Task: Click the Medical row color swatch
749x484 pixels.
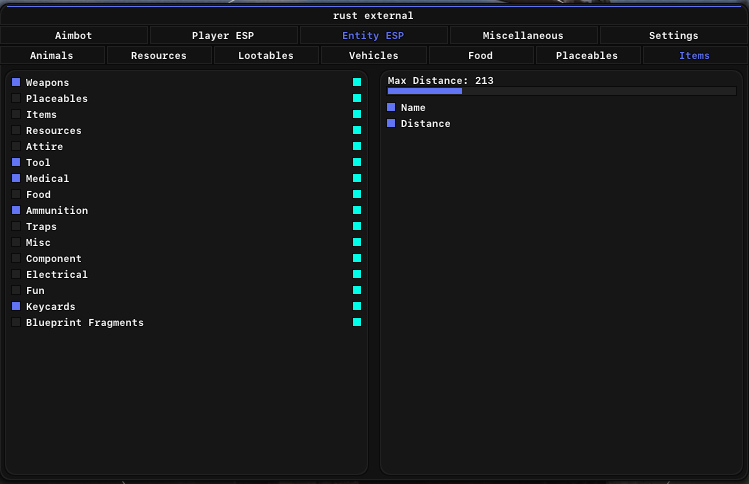Action: point(357,178)
